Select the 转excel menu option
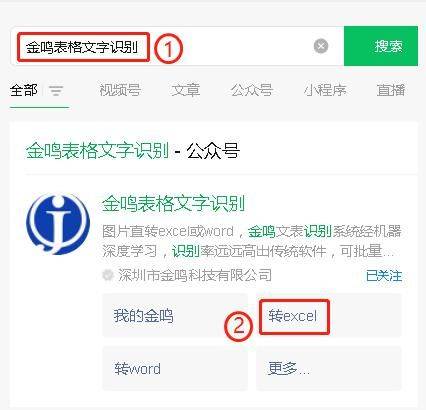This screenshot has height=410, width=426. pos(329,315)
